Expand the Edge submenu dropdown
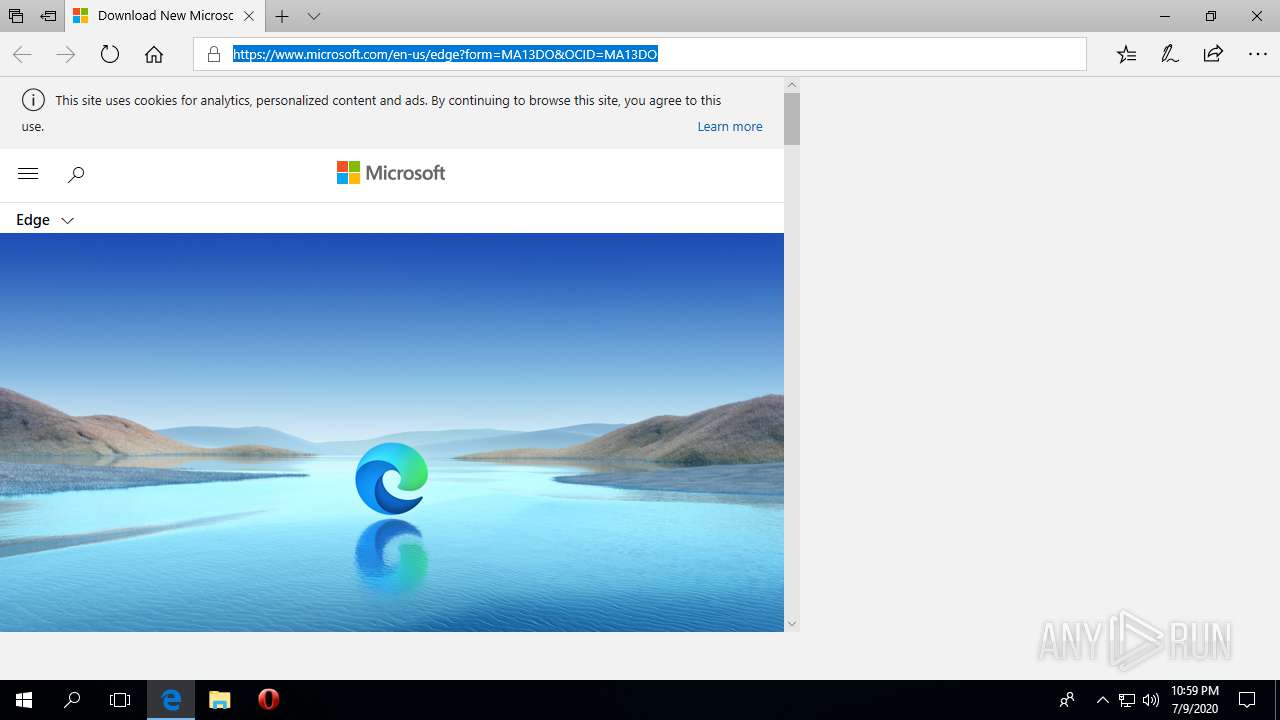Viewport: 1280px width, 720px height. pyautogui.click(x=45, y=220)
